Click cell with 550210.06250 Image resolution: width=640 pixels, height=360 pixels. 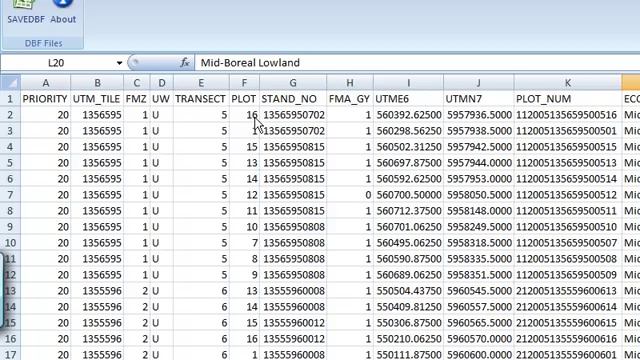tap(409, 339)
